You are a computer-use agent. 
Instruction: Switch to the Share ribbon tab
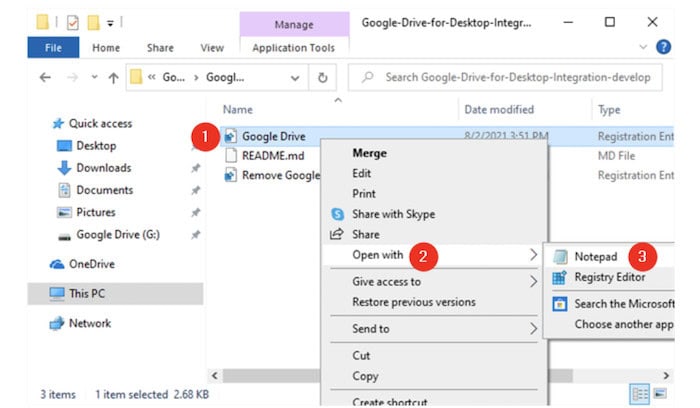click(160, 48)
